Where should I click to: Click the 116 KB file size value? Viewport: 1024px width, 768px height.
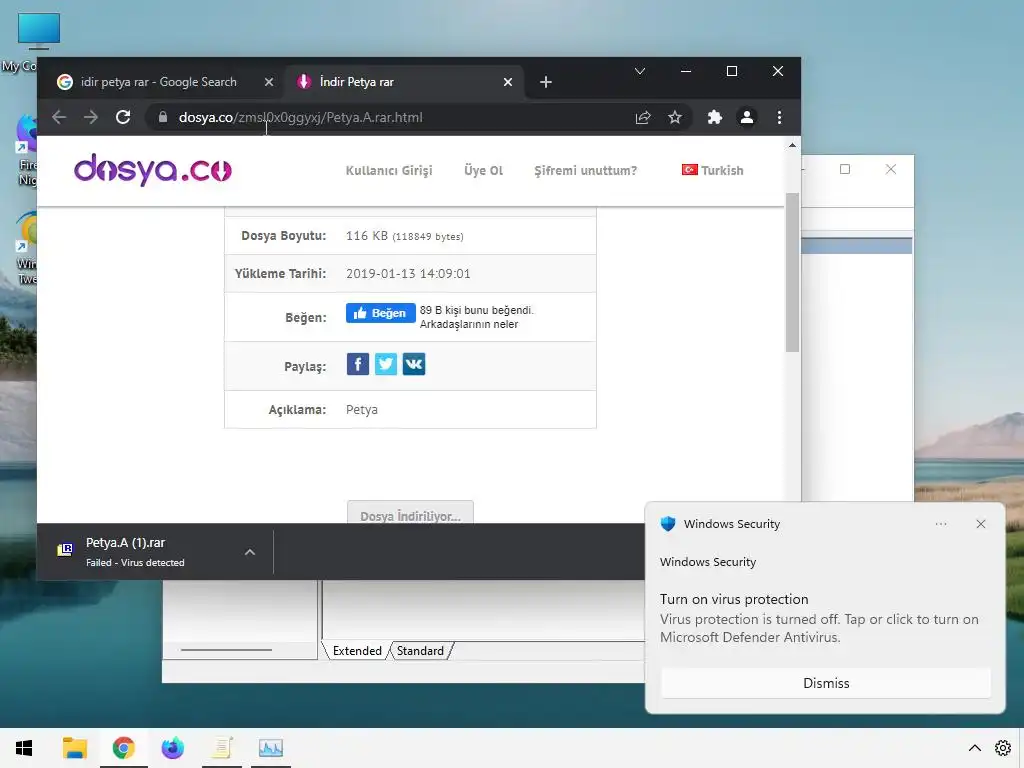366,236
